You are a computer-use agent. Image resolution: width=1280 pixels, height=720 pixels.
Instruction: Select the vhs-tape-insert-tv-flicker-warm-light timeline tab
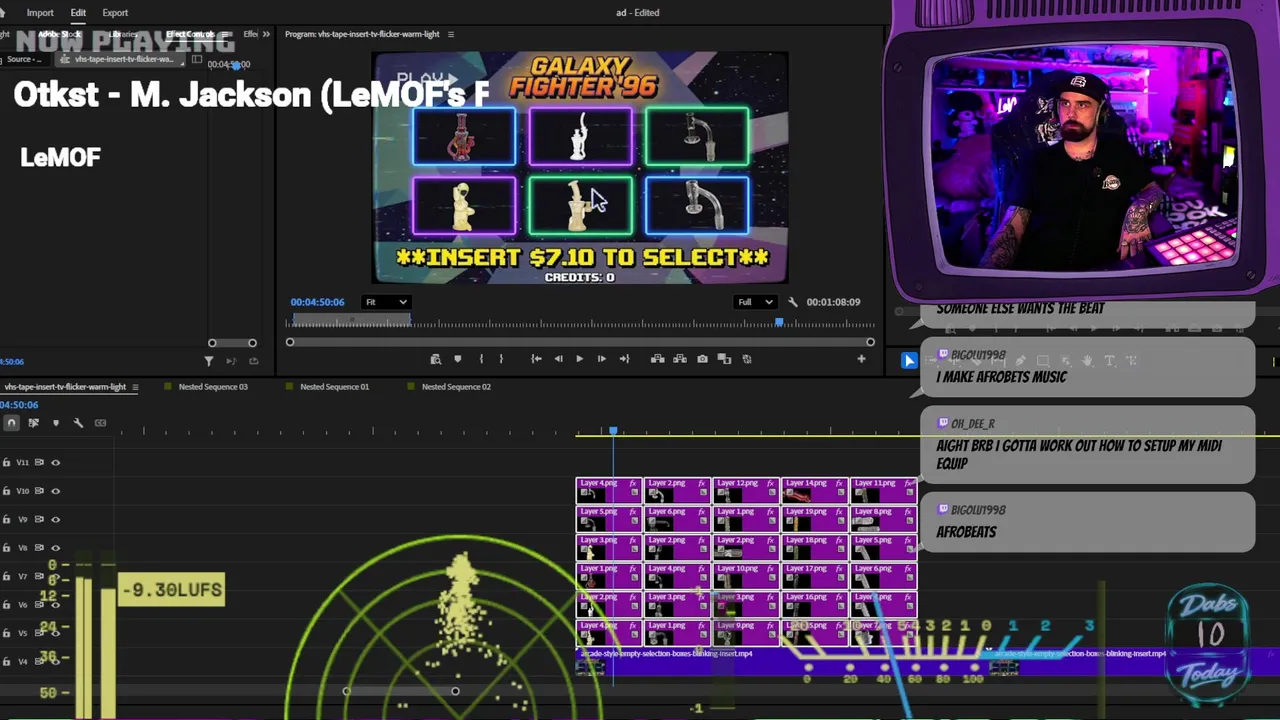pos(65,387)
